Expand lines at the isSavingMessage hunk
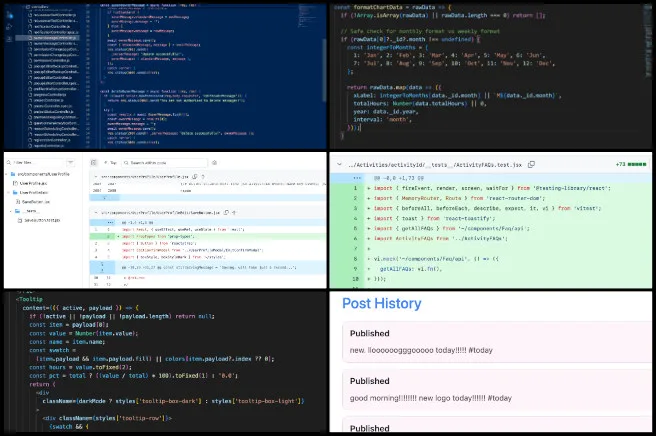The height and width of the screenshot is (436, 656). [102, 267]
